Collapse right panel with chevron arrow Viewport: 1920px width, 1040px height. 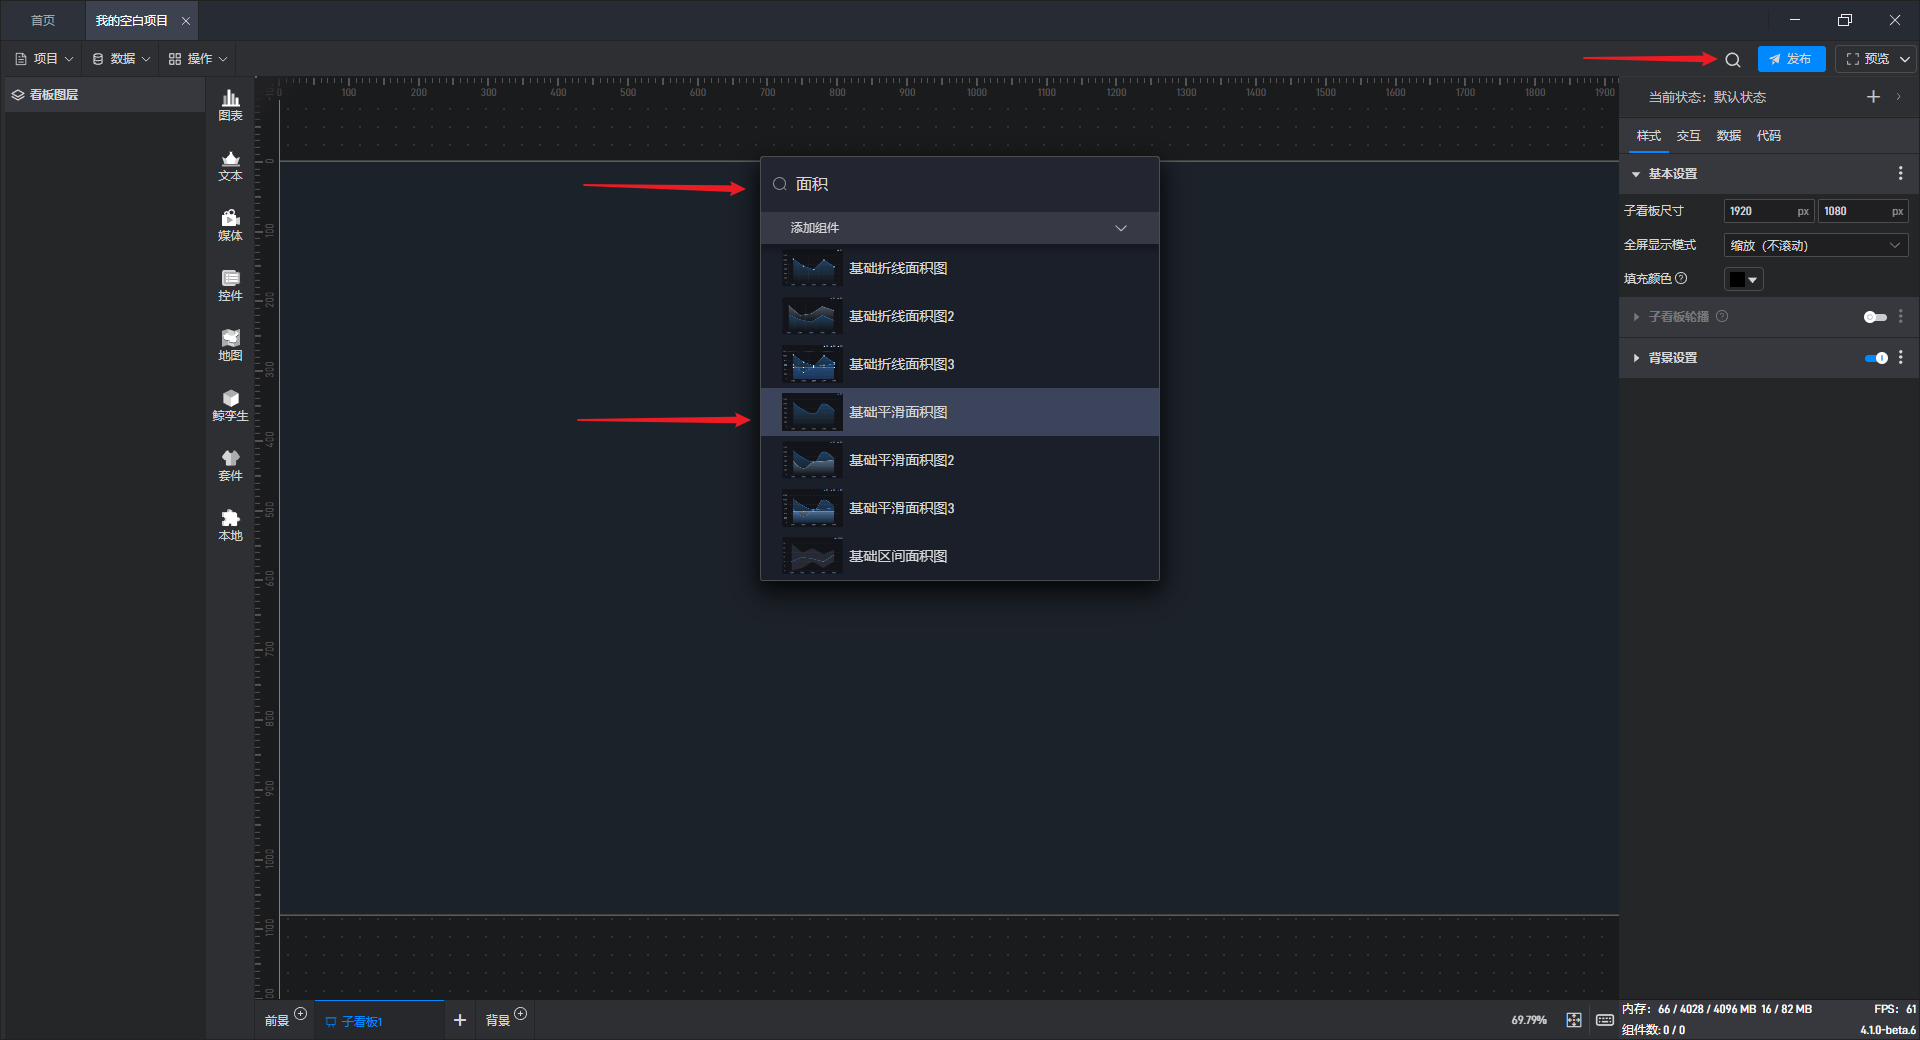click(x=1898, y=97)
